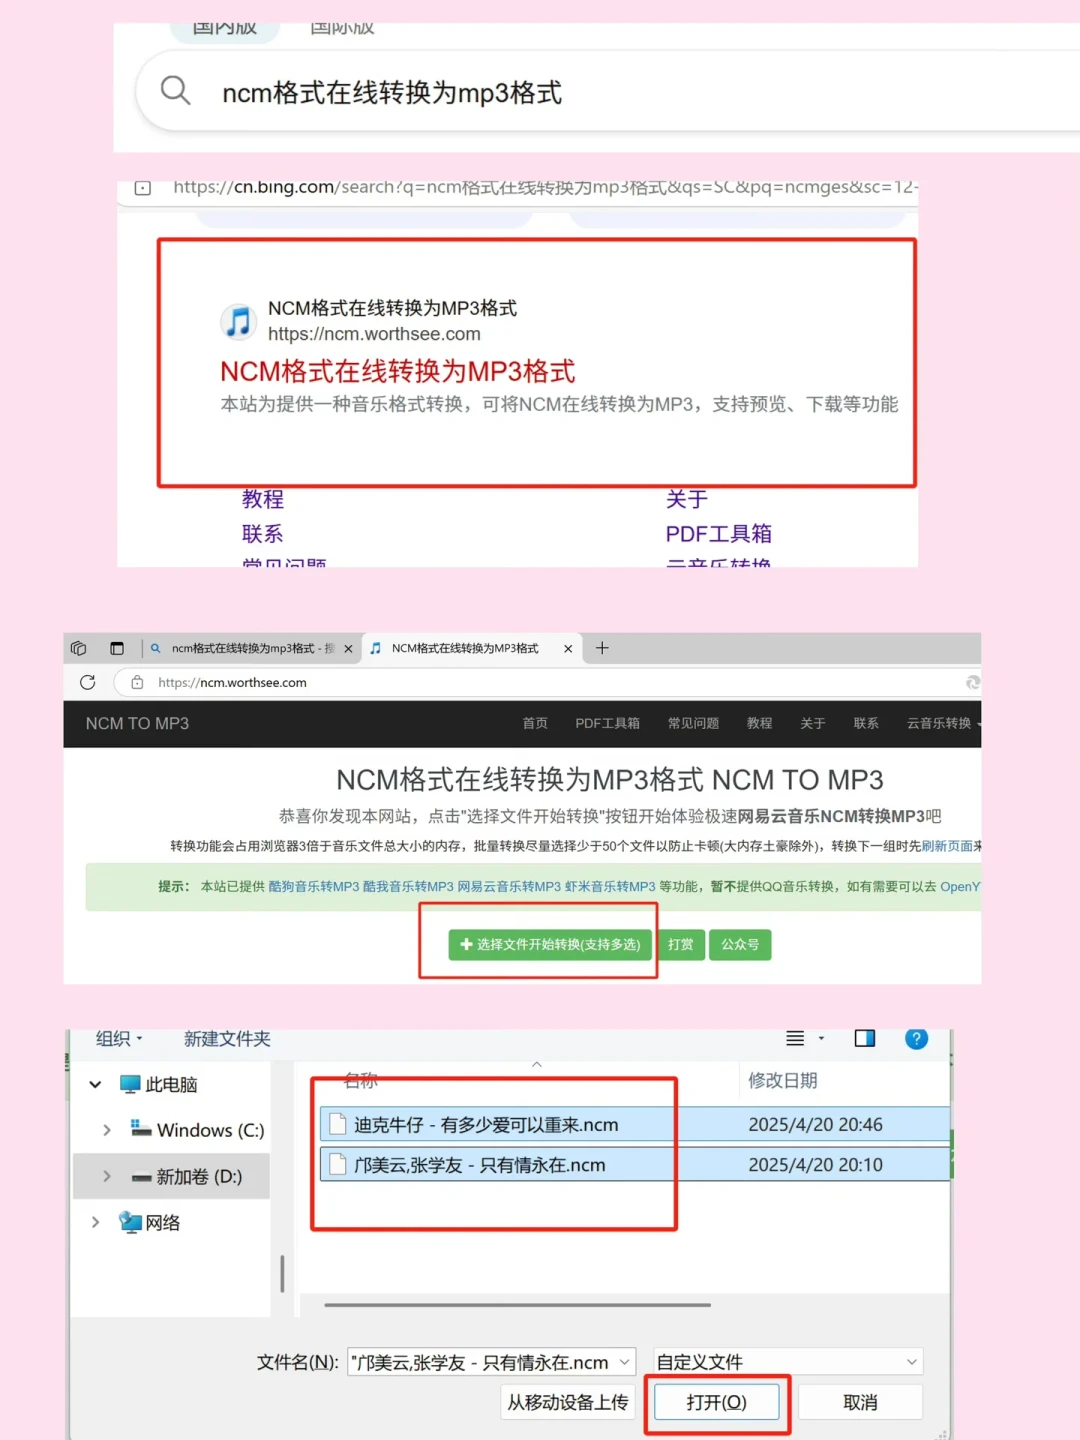Screen dimensions: 1080x1440
Task: Click the 从移动设备上传 button
Action: tap(568, 1402)
